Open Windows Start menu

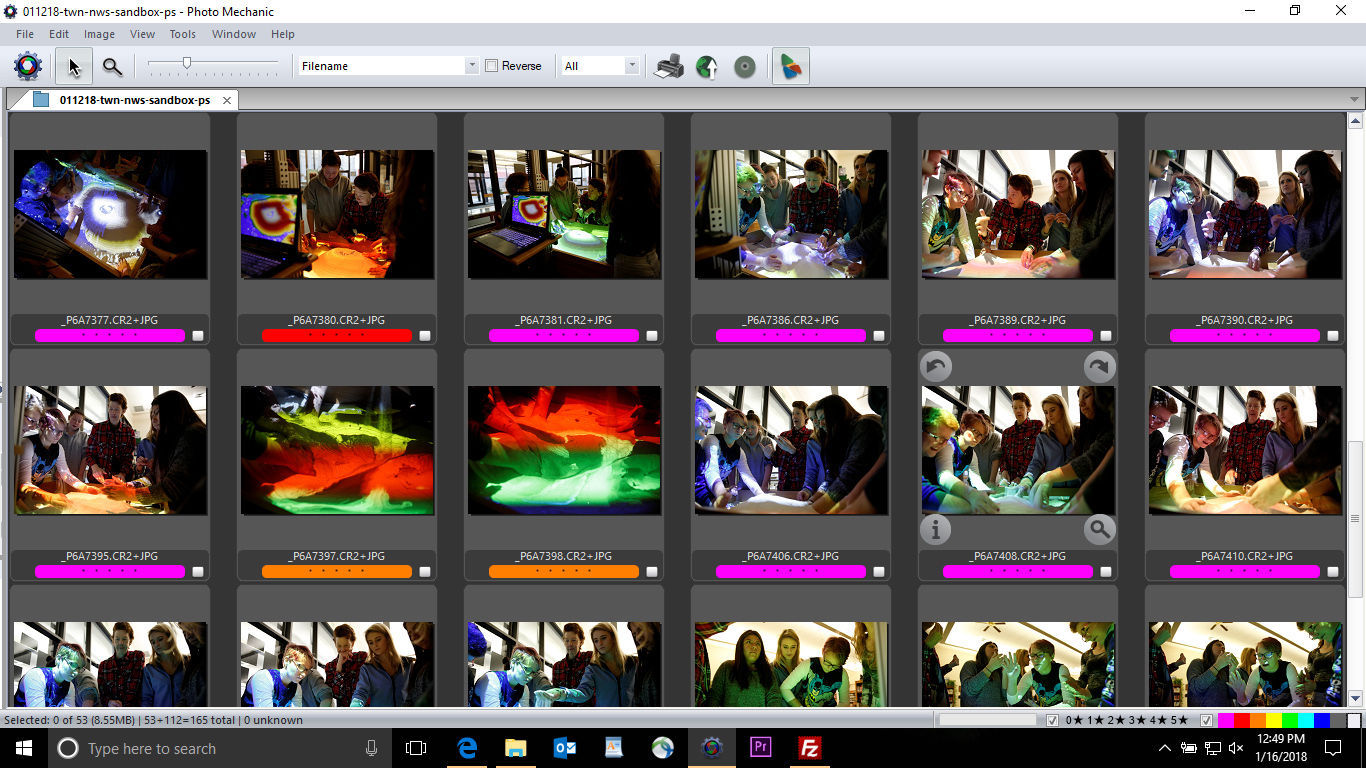pyautogui.click(x=23, y=748)
